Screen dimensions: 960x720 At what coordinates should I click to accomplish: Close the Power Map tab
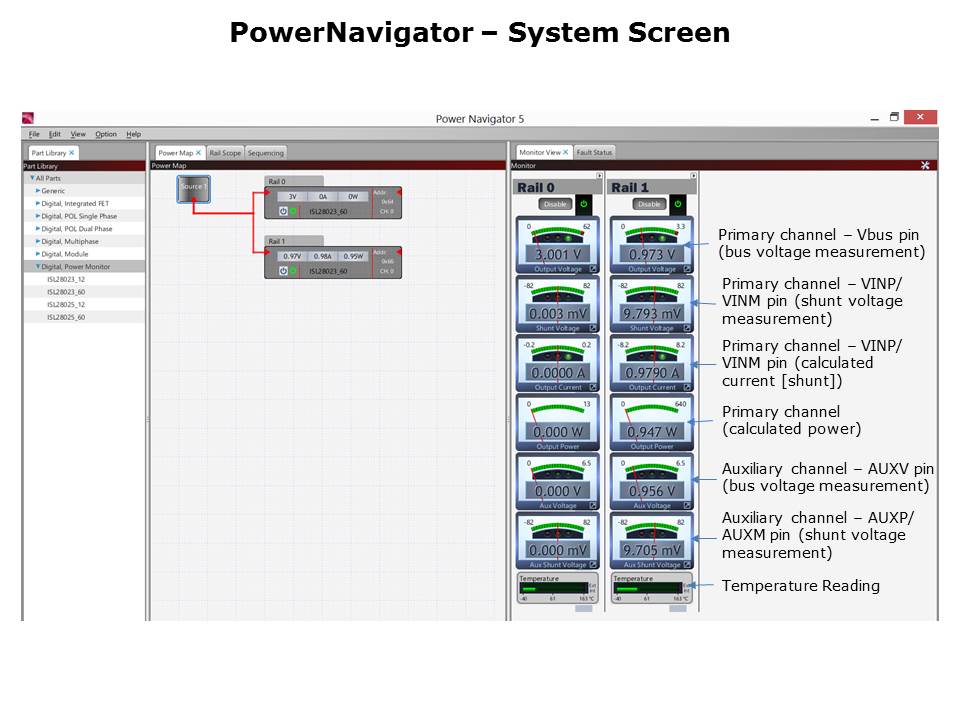click(198, 152)
